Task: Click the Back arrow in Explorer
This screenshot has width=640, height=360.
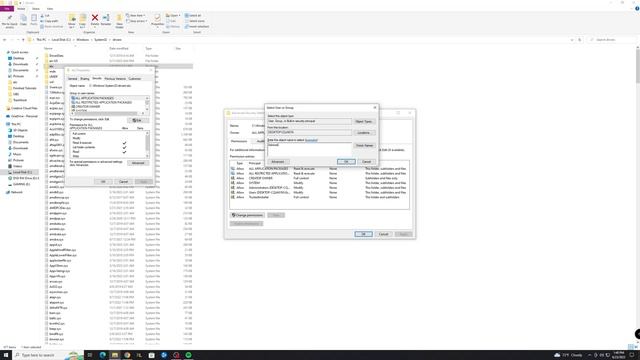Action: pyautogui.click(x=4, y=40)
